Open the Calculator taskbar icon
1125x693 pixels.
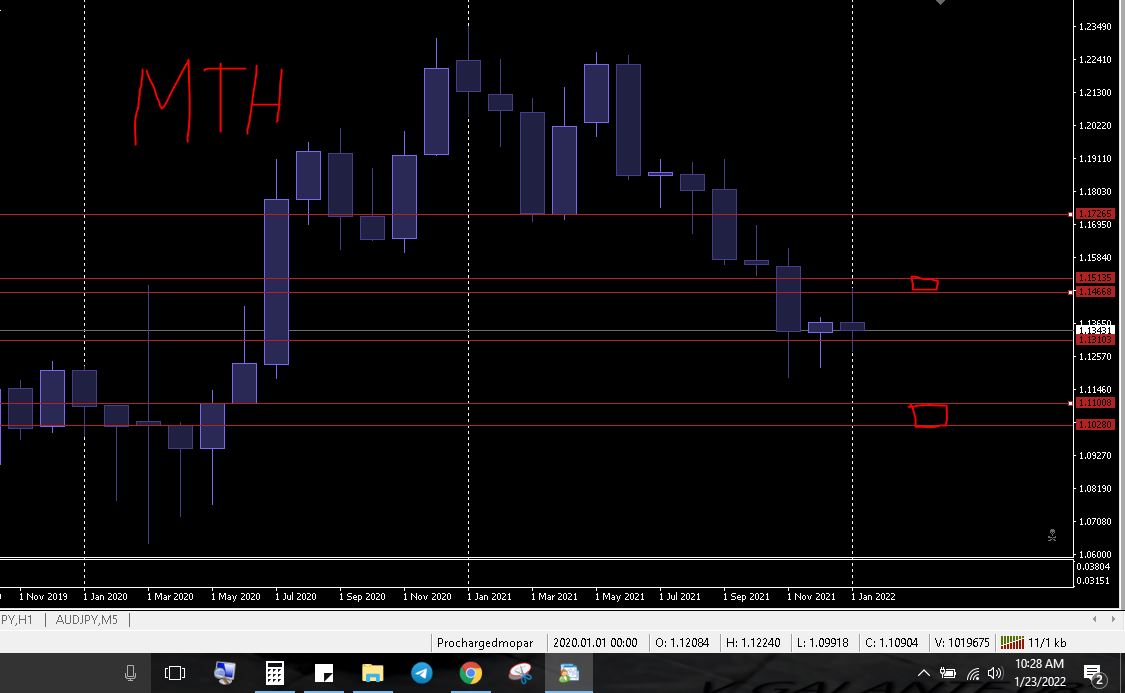[x=275, y=673]
